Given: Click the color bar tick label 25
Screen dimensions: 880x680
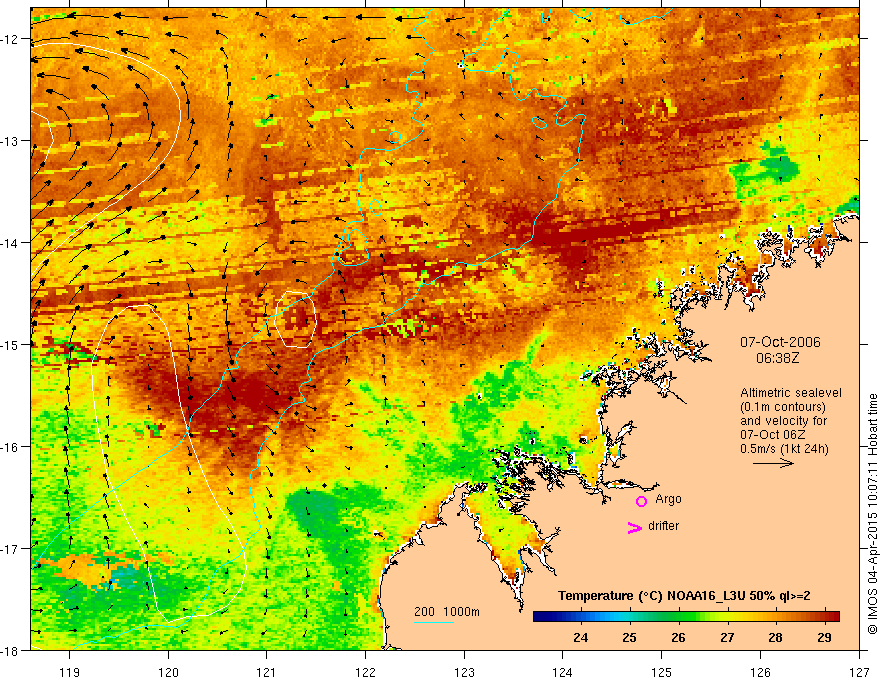Looking at the screenshot, I should (629, 637).
